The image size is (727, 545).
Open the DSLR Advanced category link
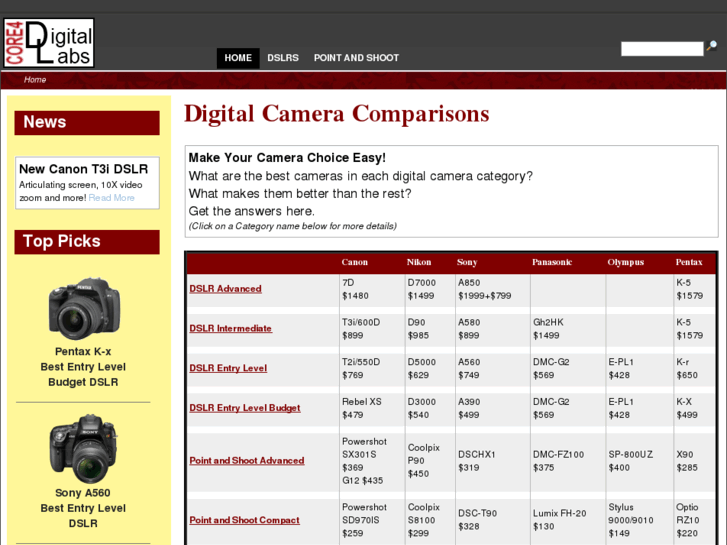click(x=225, y=289)
